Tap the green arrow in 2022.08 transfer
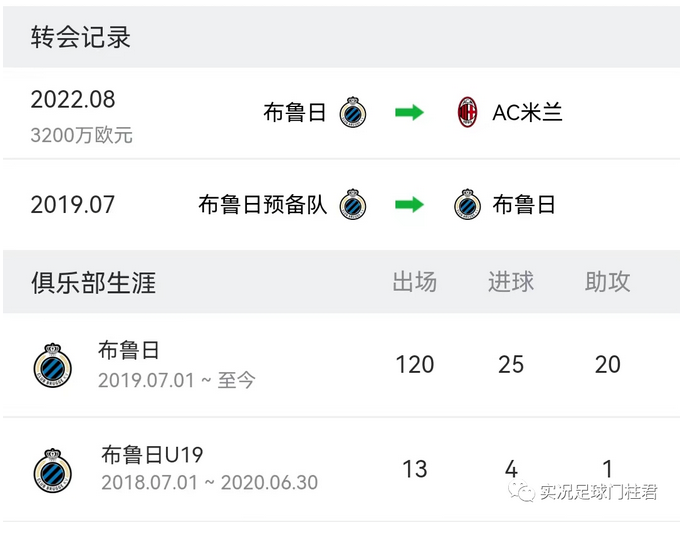682x552 pixels. click(x=409, y=112)
